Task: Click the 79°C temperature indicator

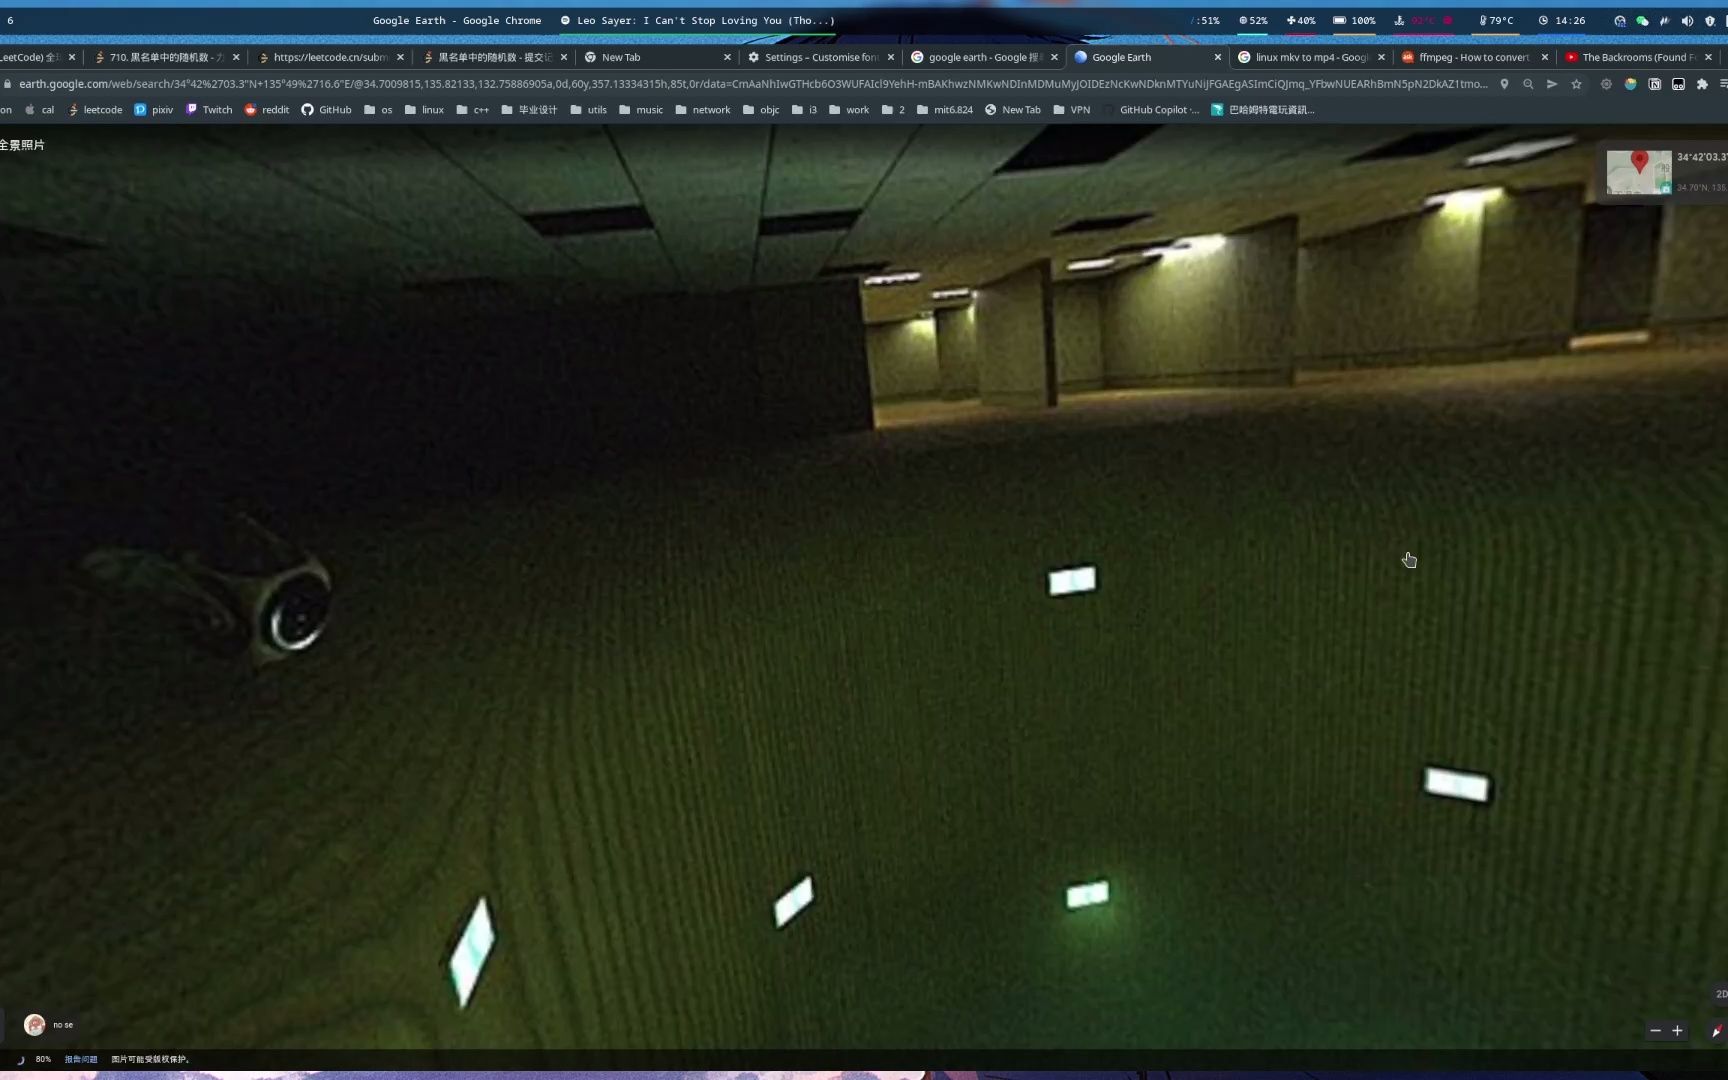Action: [1497, 20]
